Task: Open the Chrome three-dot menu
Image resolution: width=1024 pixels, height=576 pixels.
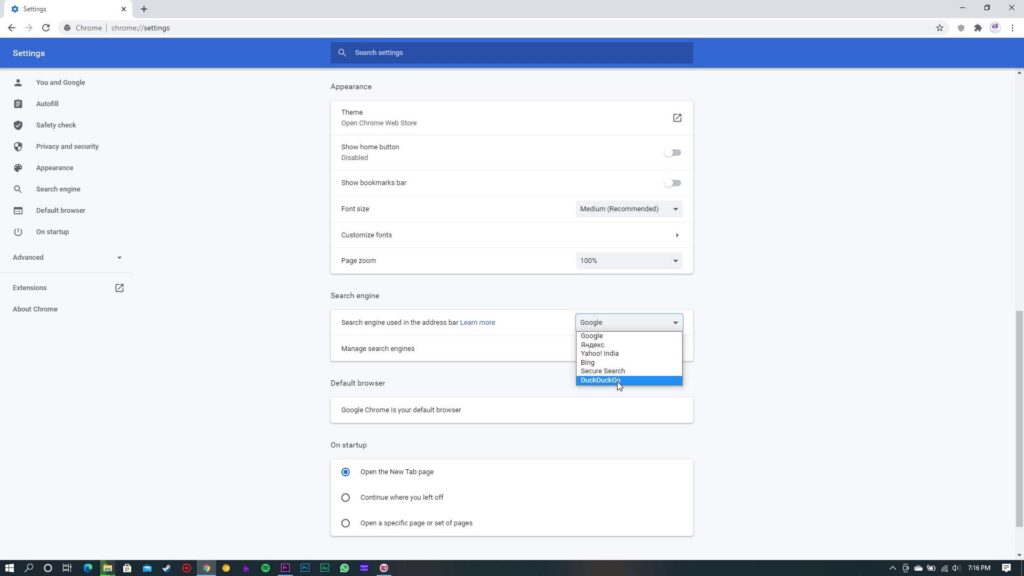Action: click(x=1012, y=28)
